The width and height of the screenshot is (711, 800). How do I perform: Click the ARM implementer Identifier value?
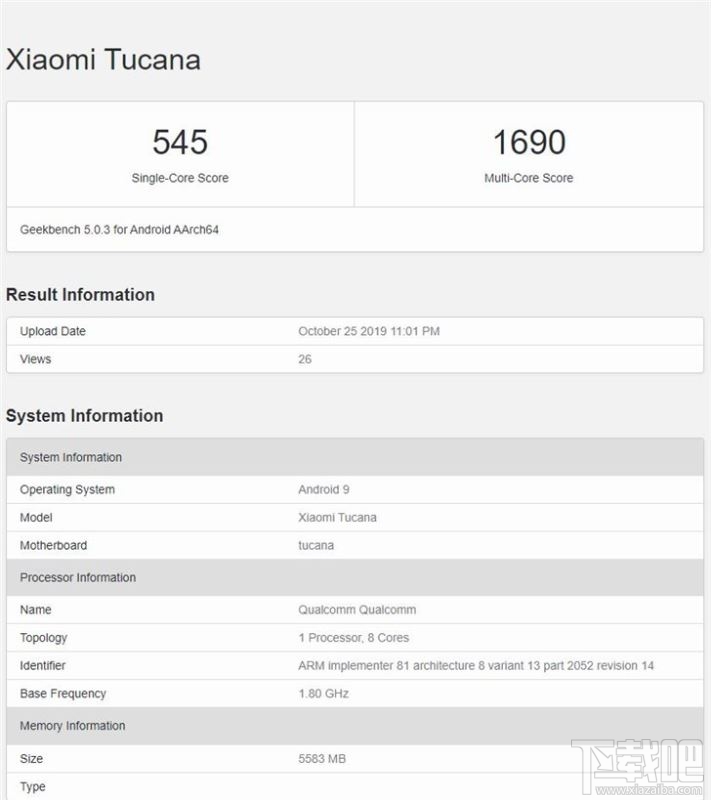[476, 666]
